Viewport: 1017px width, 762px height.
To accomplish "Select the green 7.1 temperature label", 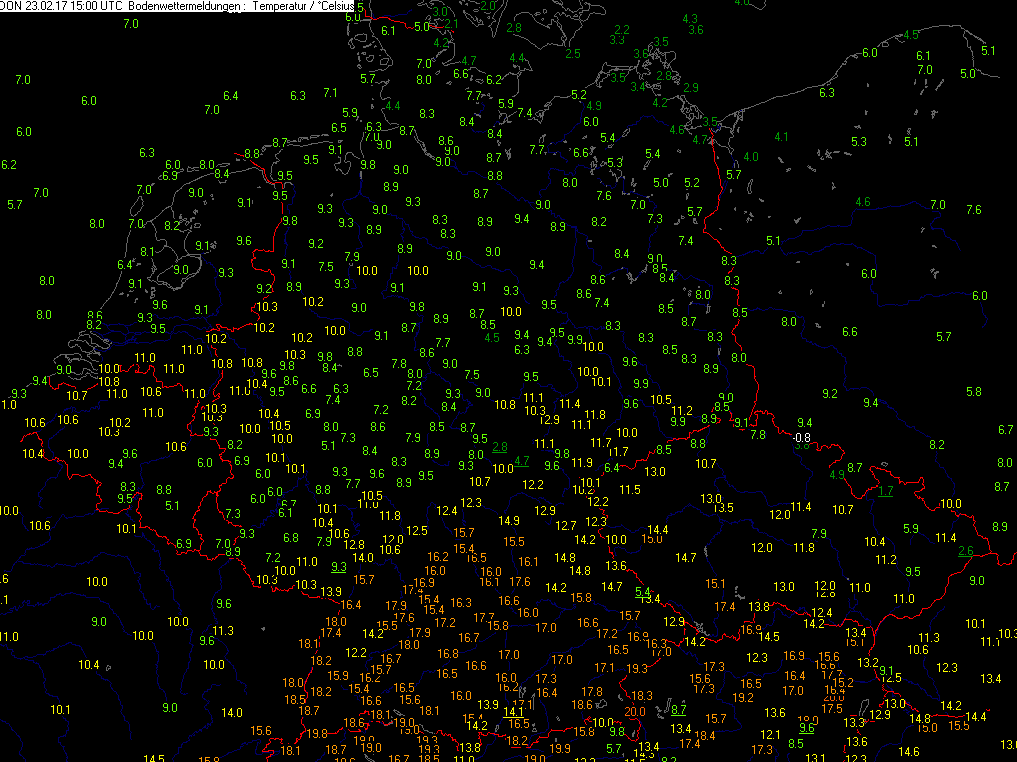I will coord(330,92).
